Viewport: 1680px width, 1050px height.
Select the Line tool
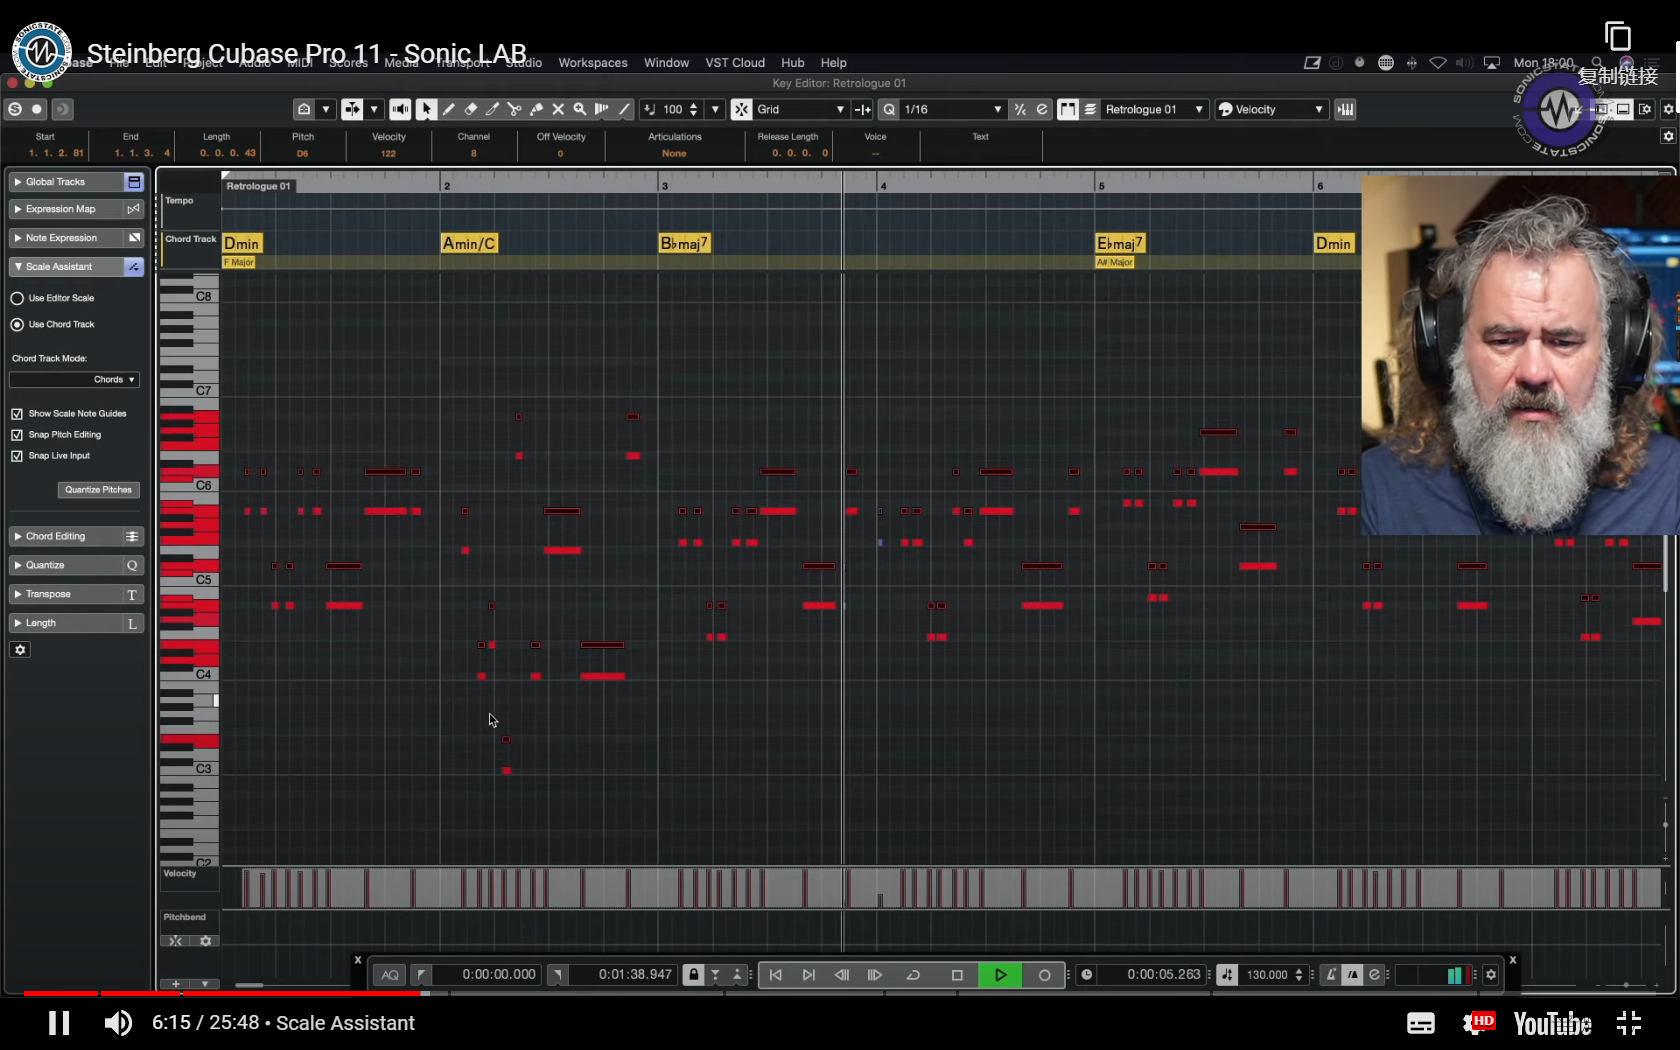[x=624, y=109]
